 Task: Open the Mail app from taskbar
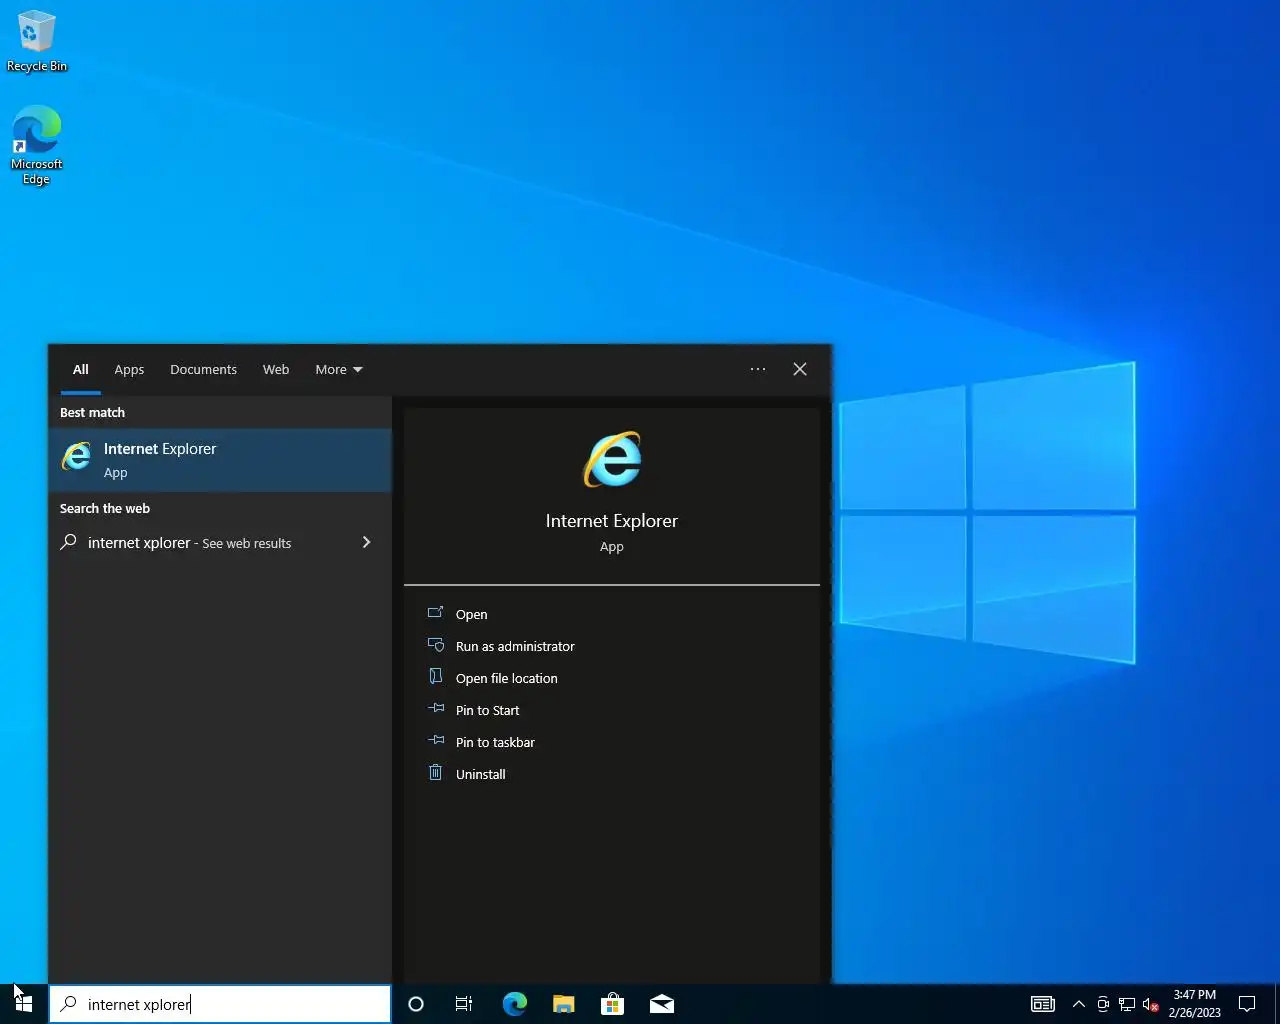point(661,1004)
